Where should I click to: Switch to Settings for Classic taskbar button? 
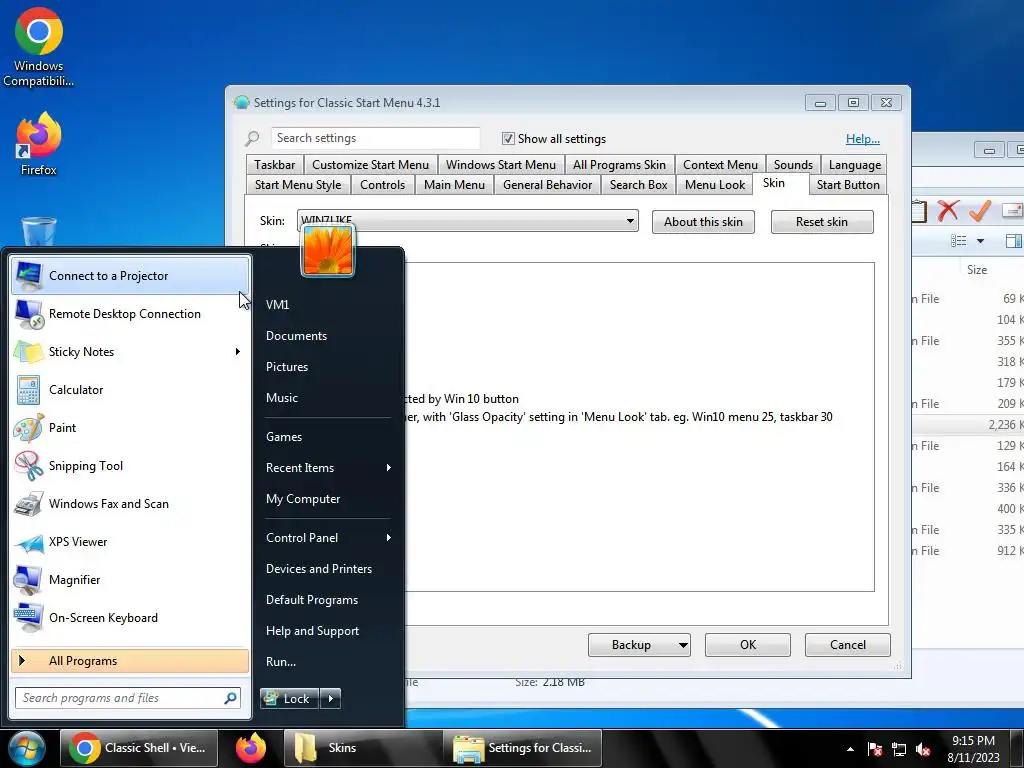pos(522,748)
